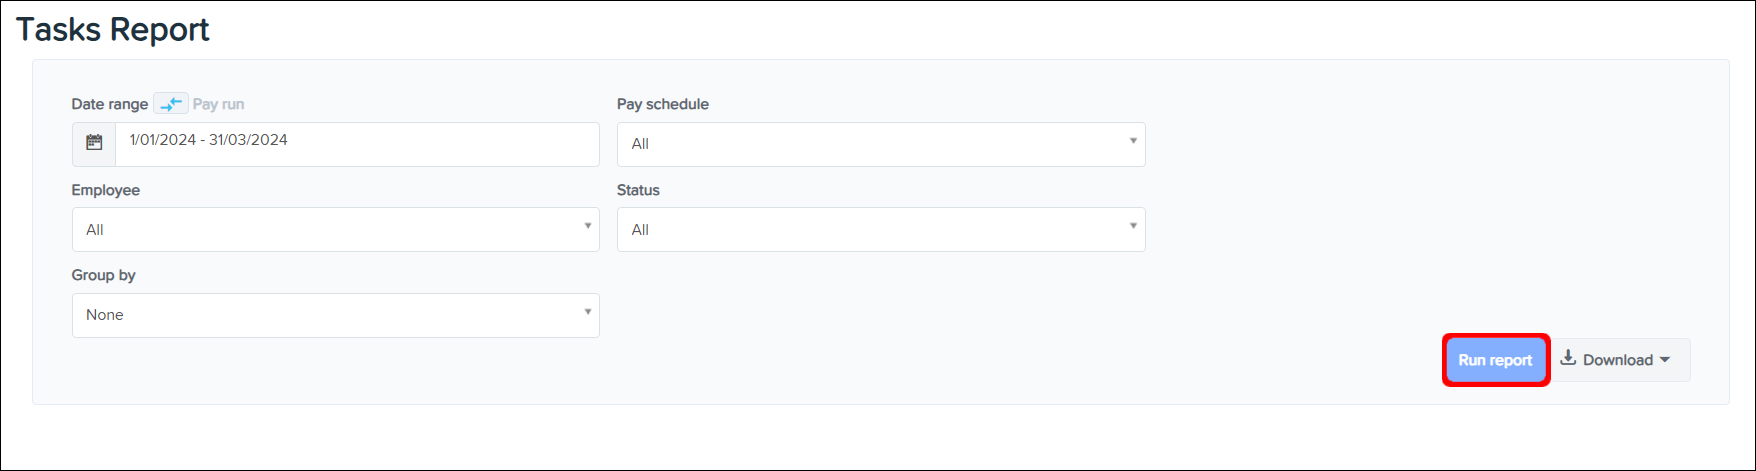The image size is (1756, 471).
Task: Click the Group by field label
Action: point(103,275)
